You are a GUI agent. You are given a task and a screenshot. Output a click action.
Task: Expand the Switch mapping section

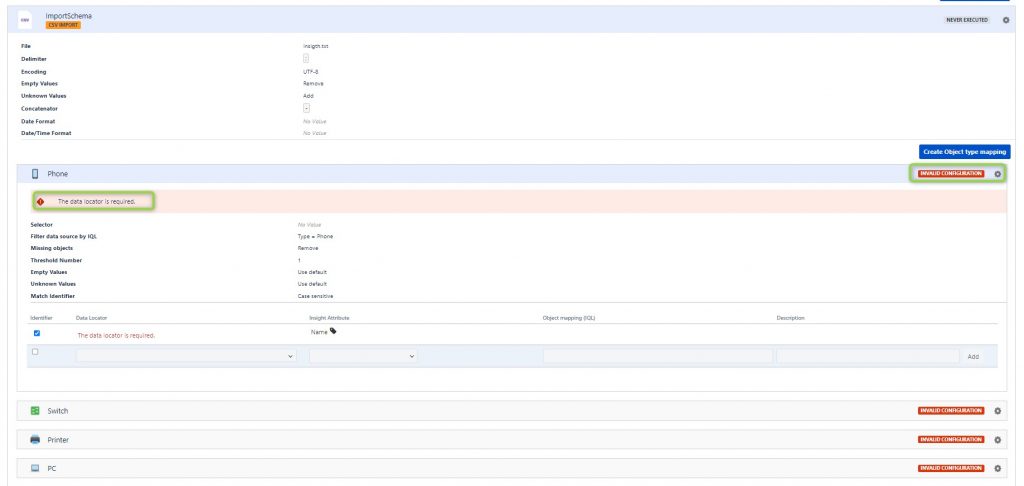(512, 411)
